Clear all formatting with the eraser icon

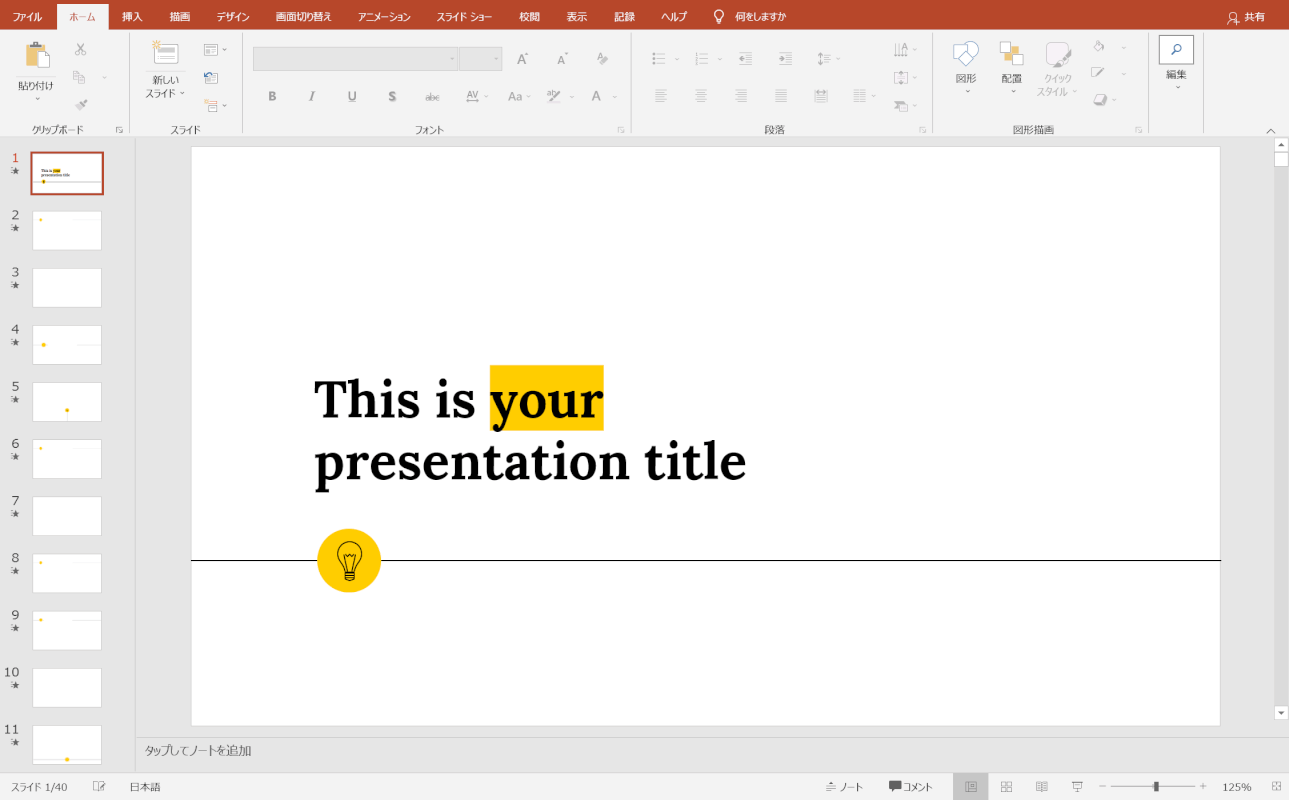(x=602, y=59)
